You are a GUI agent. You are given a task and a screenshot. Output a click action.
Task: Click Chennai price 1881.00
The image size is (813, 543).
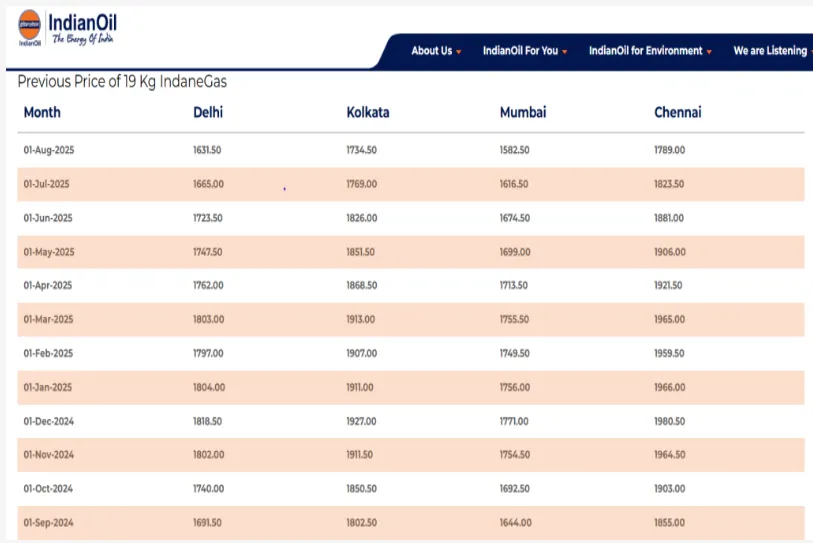(x=669, y=218)
